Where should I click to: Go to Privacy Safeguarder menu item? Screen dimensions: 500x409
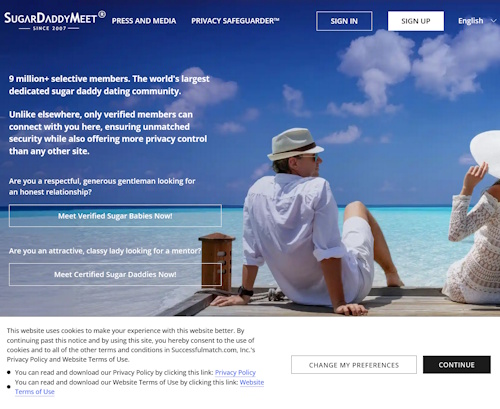(x=235, y=21)
